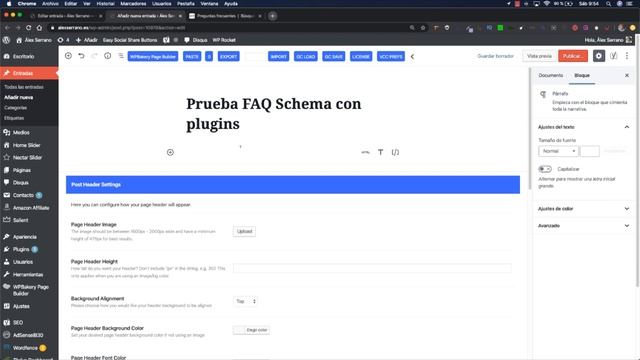Add a block with the toolbar plus icon
Viewport: 640px width, 360px height.
click(68, 56)
